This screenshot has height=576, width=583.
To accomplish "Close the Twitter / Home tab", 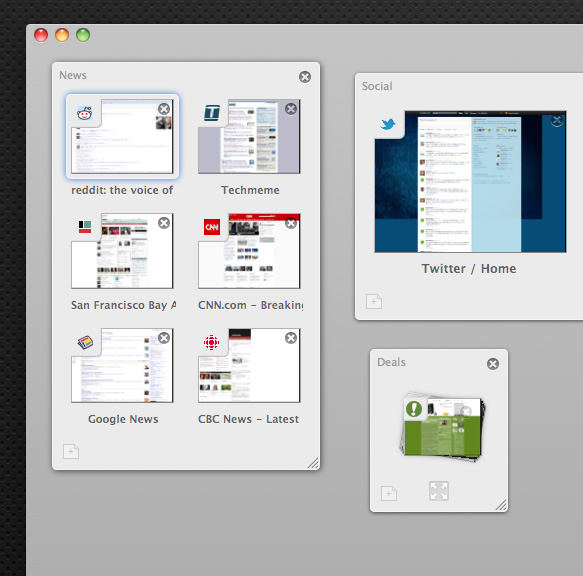I will point(557,120).
